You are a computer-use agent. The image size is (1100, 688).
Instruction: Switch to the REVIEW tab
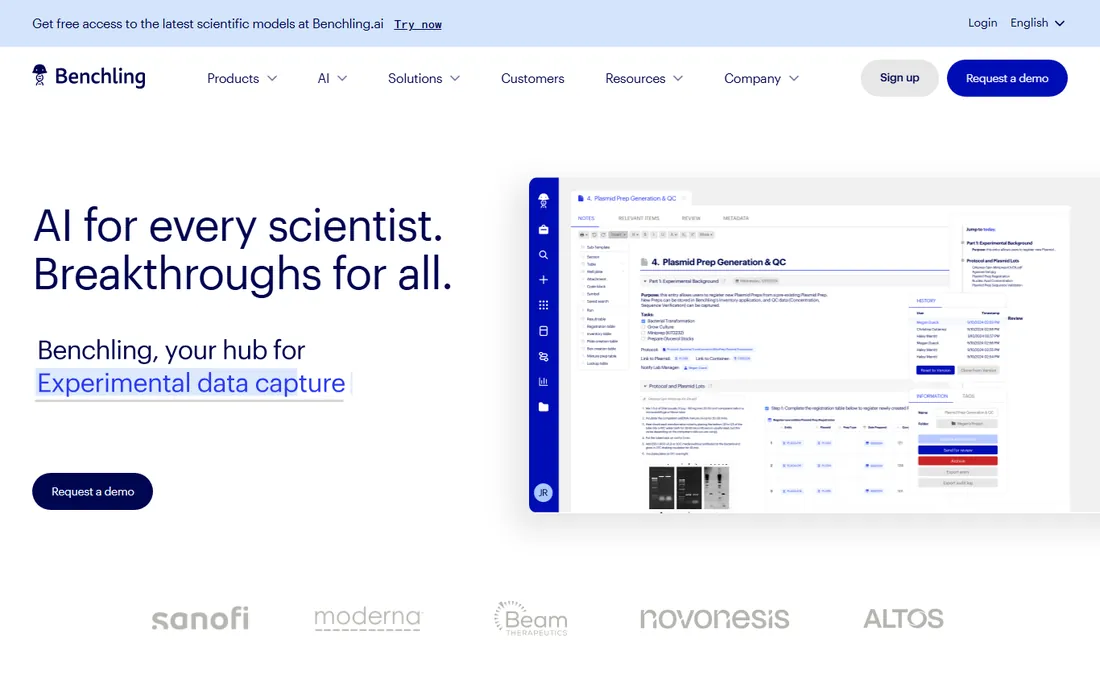[691, 218]
